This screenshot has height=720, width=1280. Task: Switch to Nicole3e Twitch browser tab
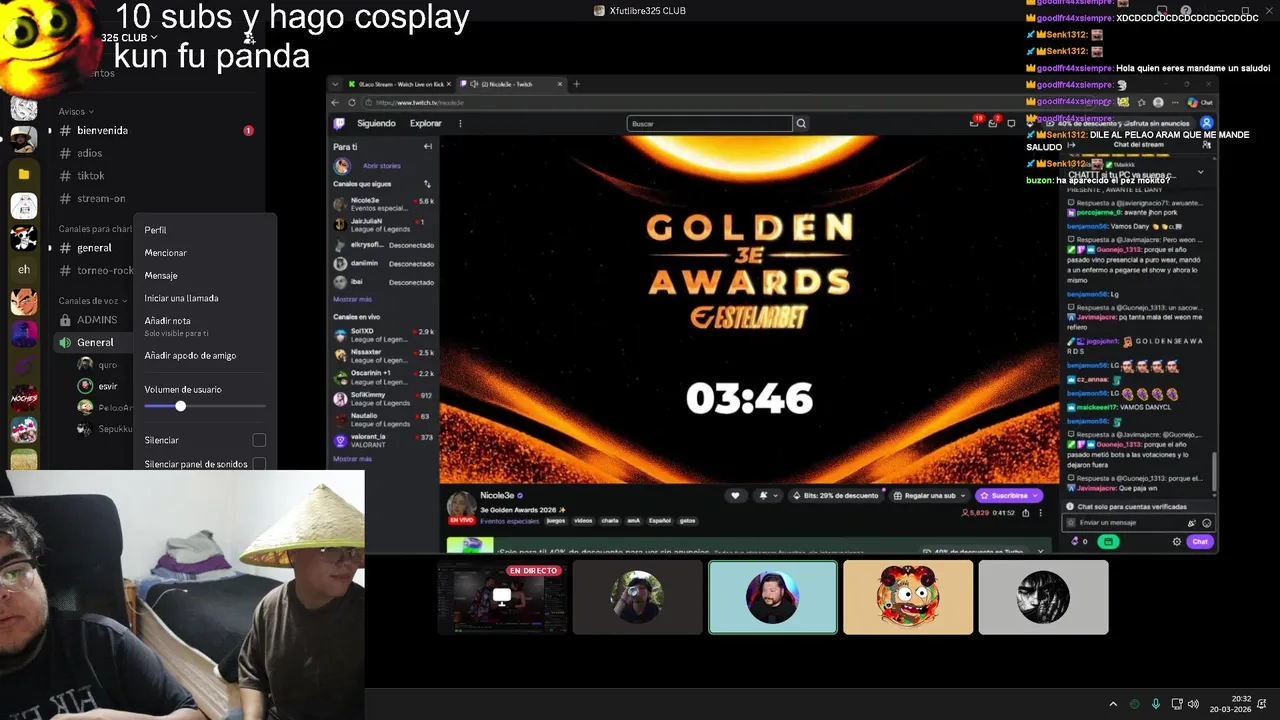pos(510,84)
